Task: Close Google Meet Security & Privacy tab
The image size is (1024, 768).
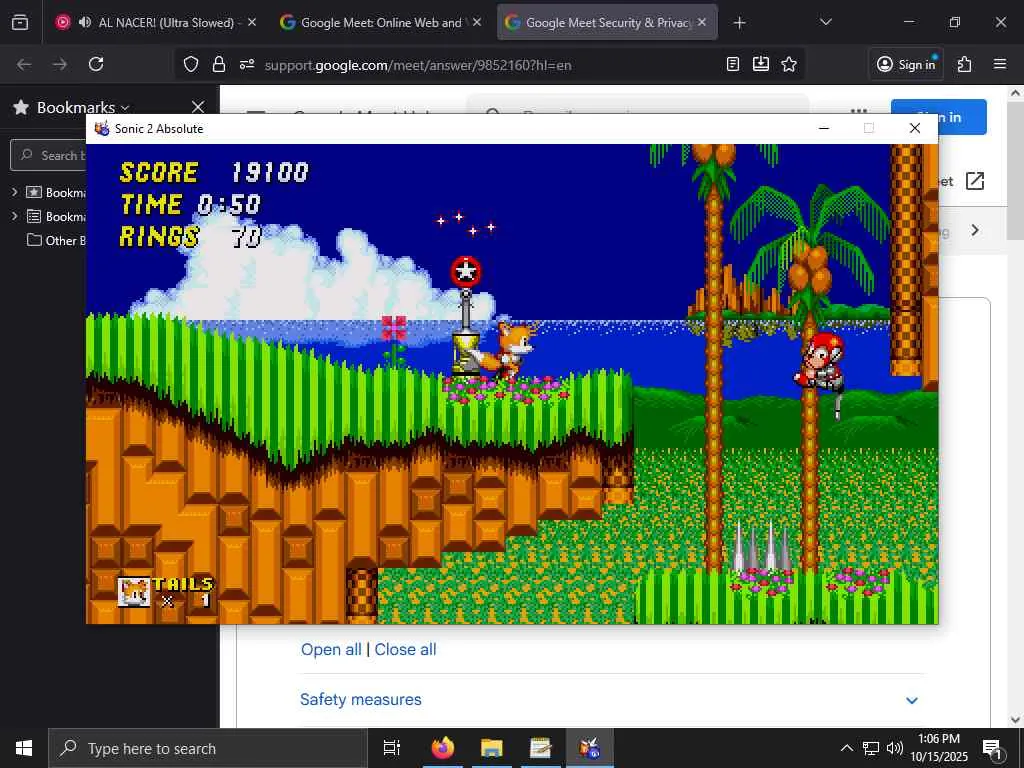Action: (x=701, y=23)
